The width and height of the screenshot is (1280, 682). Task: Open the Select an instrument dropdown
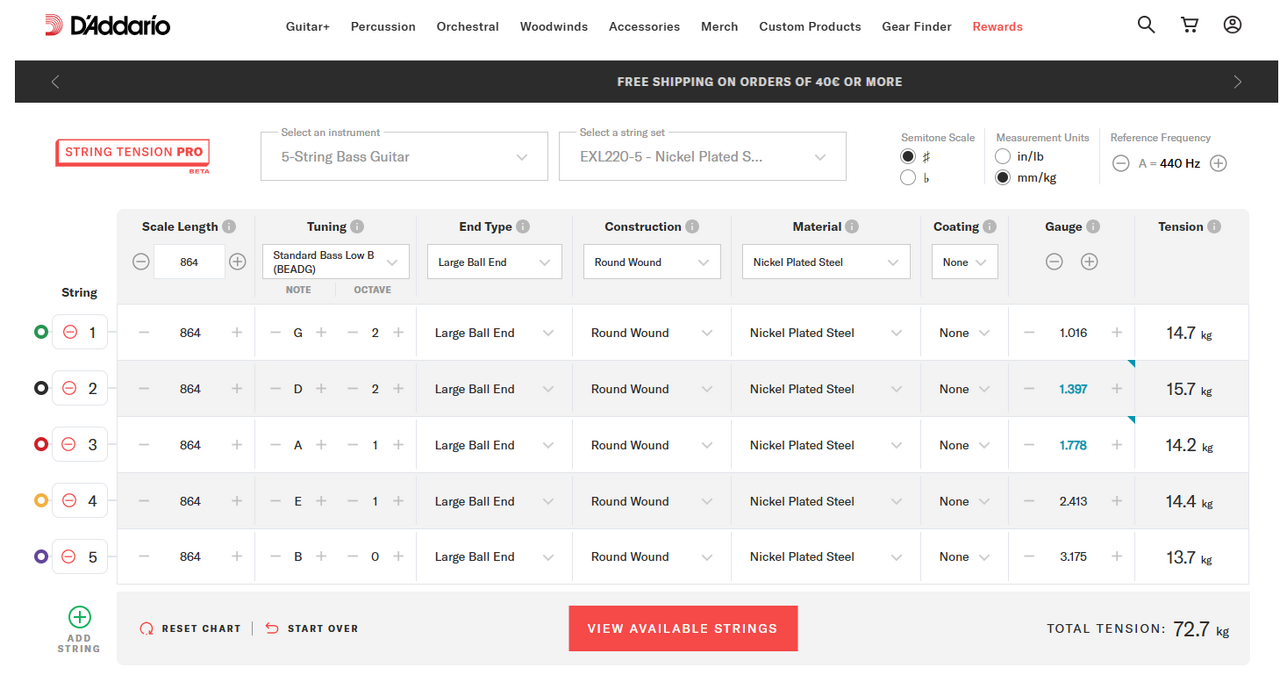point(404,157)
